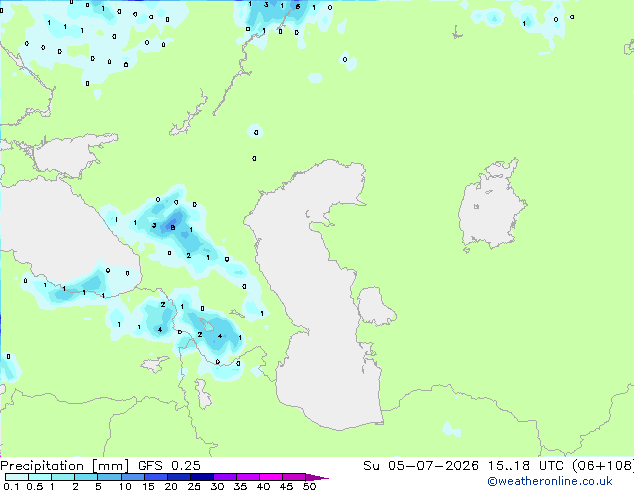Click the 2–5 mm legend swatch
The height and width of the screenshot is (490, 634).
[86, 477]
